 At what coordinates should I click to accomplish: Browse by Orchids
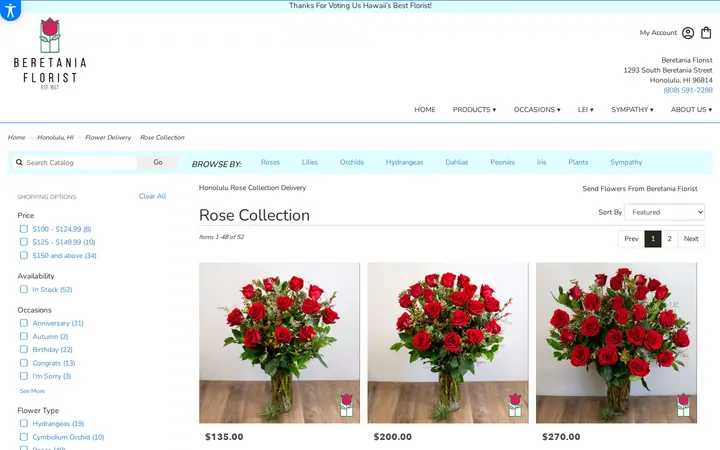[x=352, y=162]
